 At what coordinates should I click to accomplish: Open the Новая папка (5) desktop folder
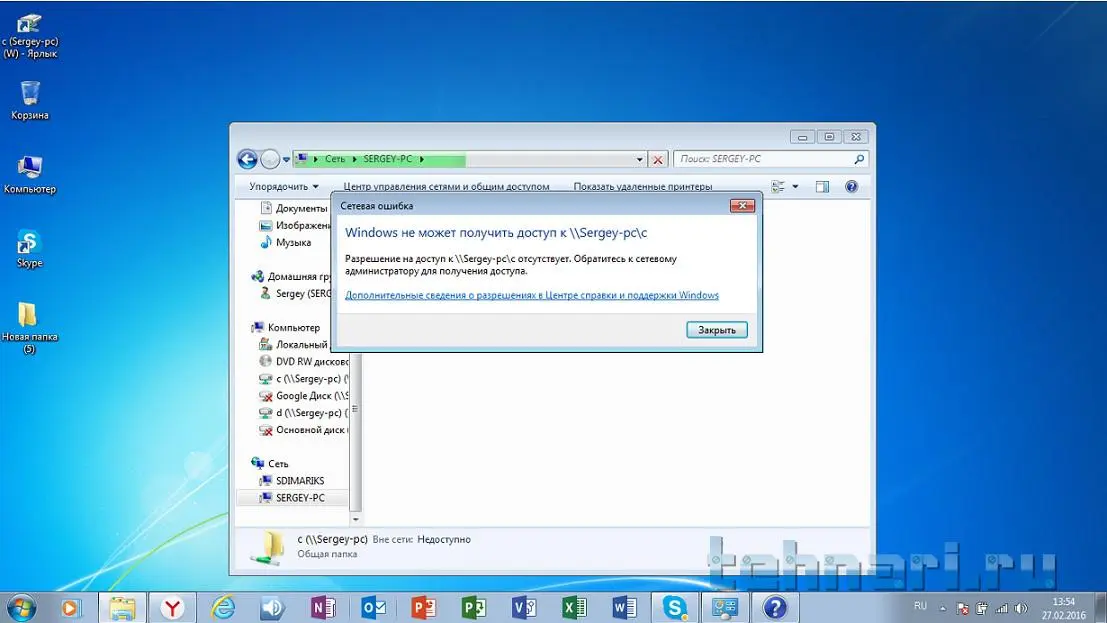coord(29,327)
